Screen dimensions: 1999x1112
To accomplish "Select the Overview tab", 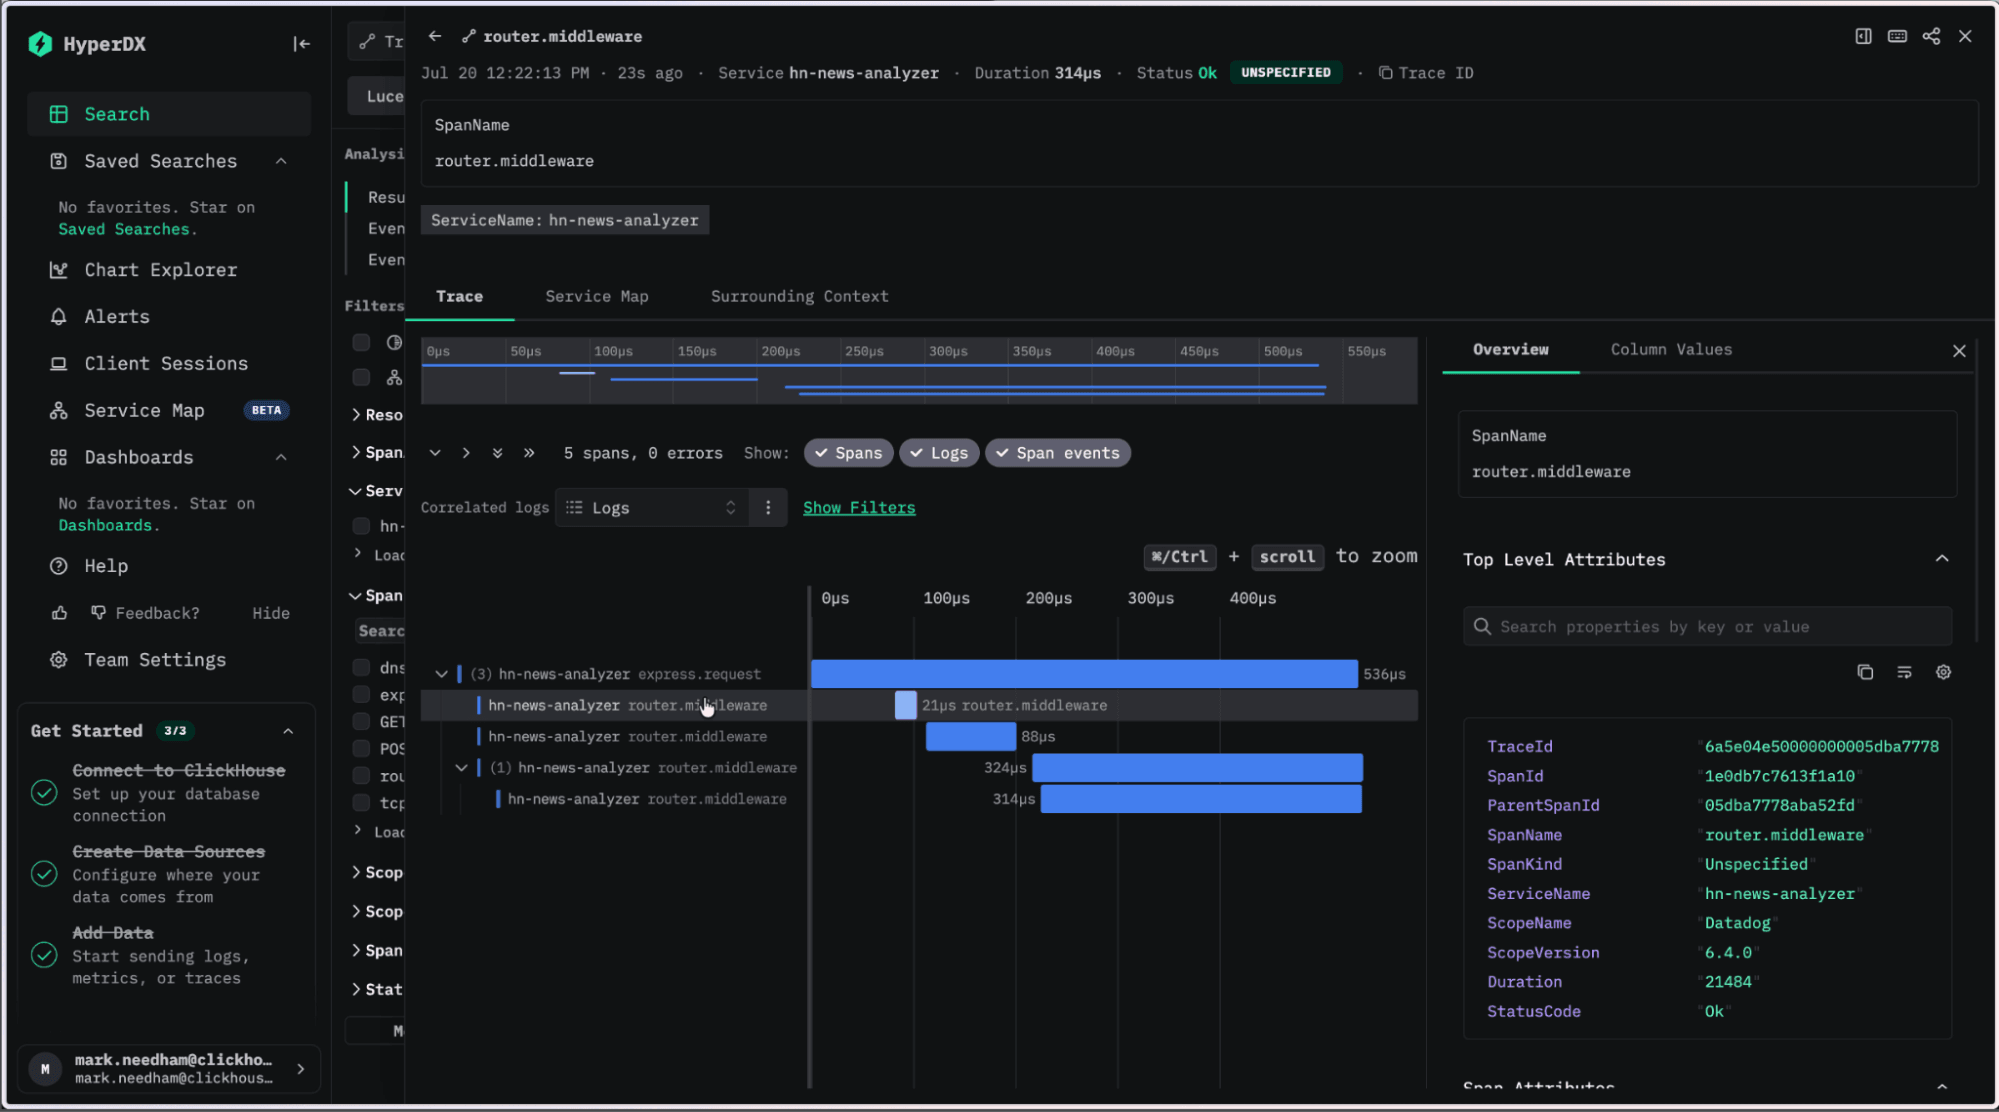I will (x=1510, y=349).
